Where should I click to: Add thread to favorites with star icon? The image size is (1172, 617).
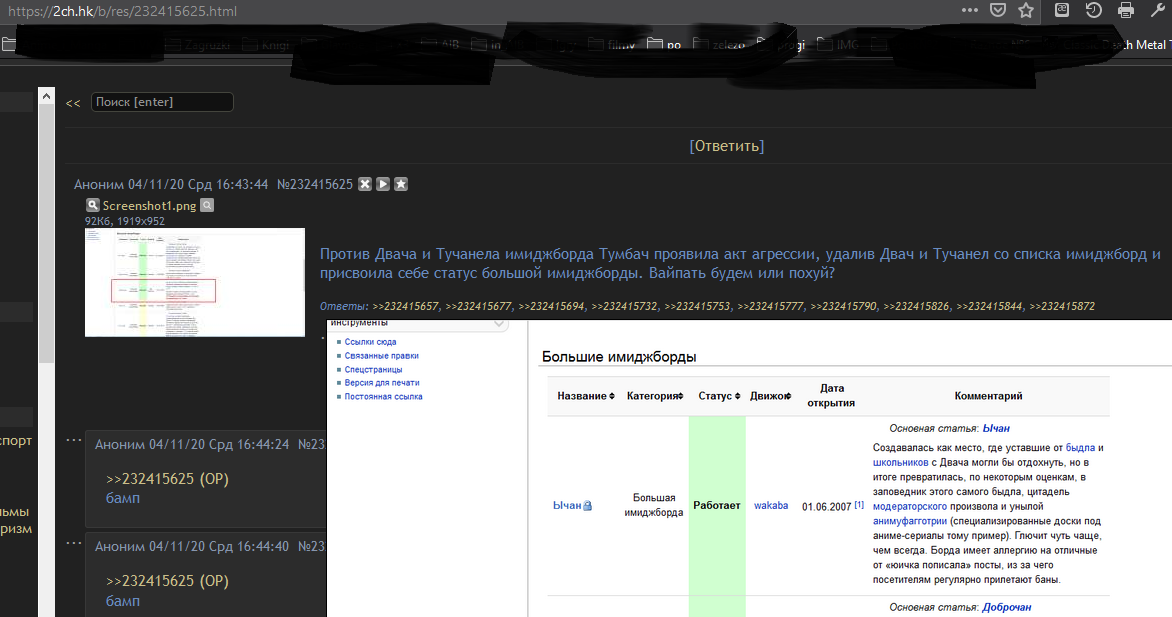pyautogui.click(x=400, y=184)
